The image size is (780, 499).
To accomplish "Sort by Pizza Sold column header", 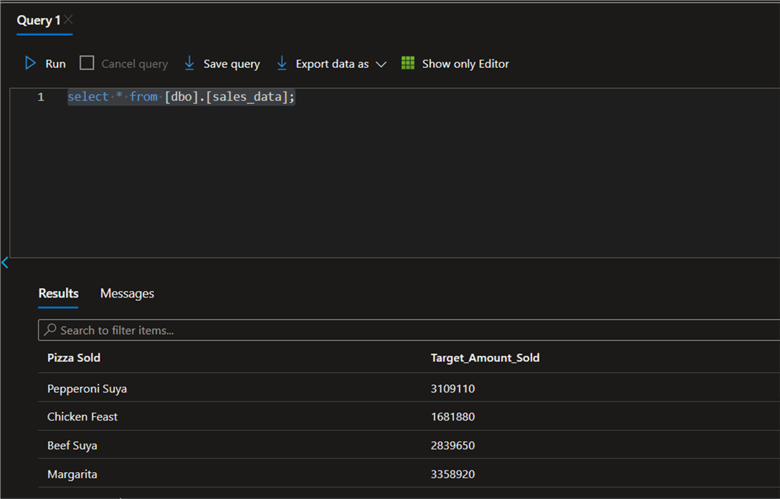I will (x=74, y=358).
